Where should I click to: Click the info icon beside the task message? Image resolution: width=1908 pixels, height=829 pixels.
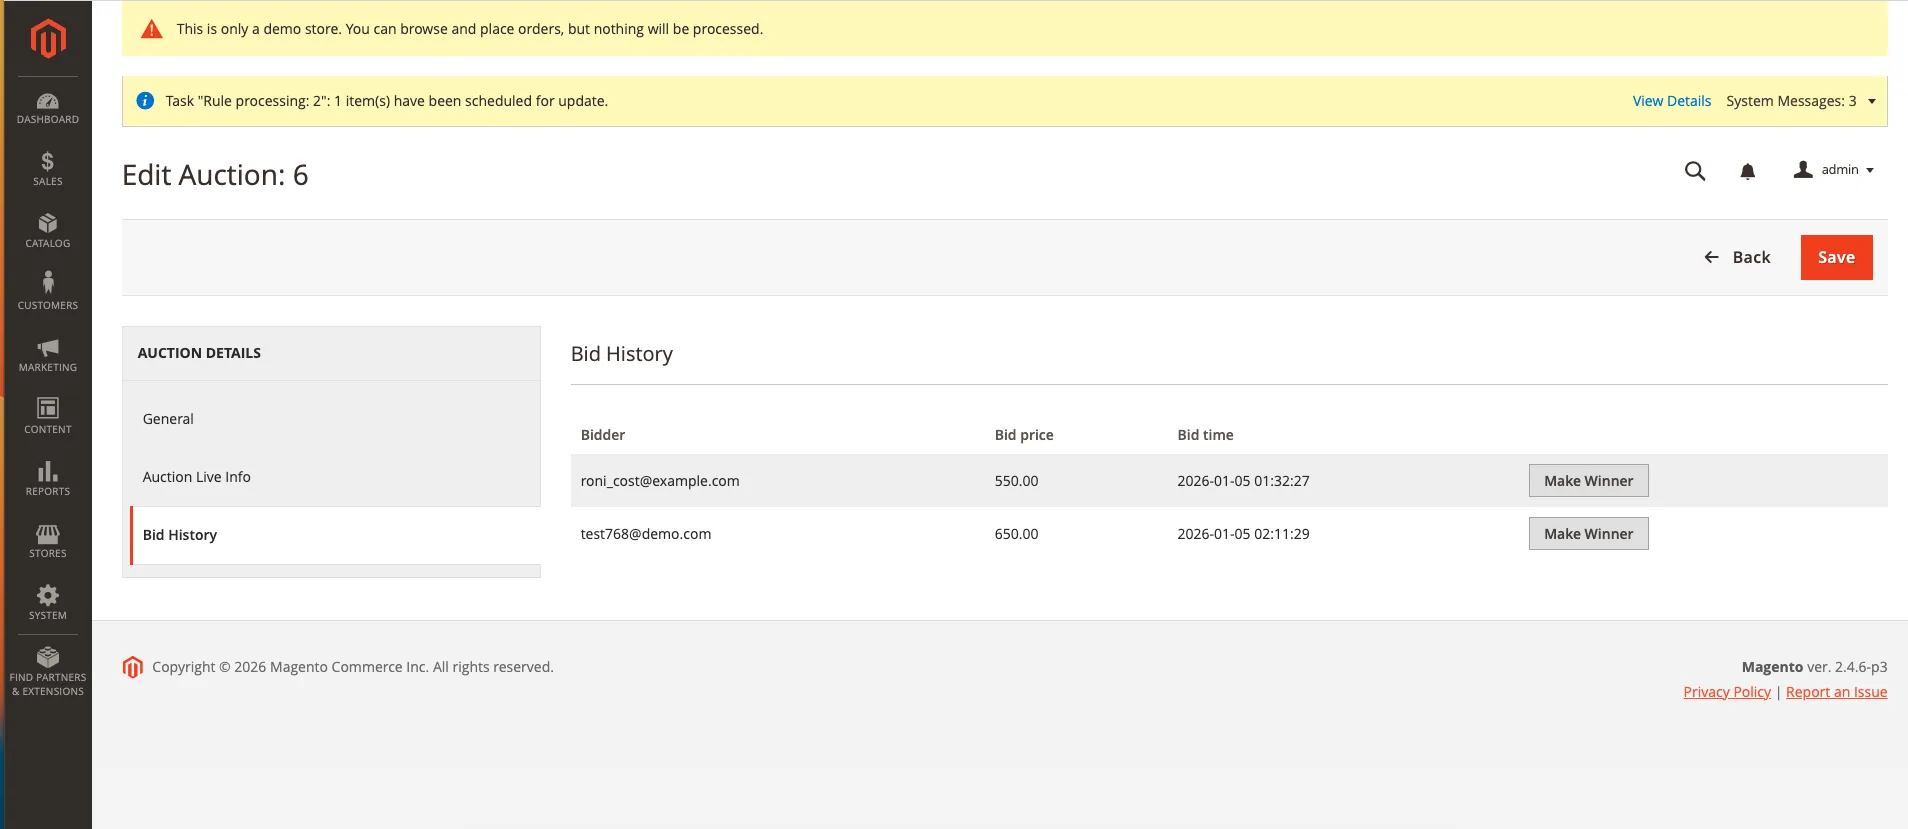click(x=145, y=101)
